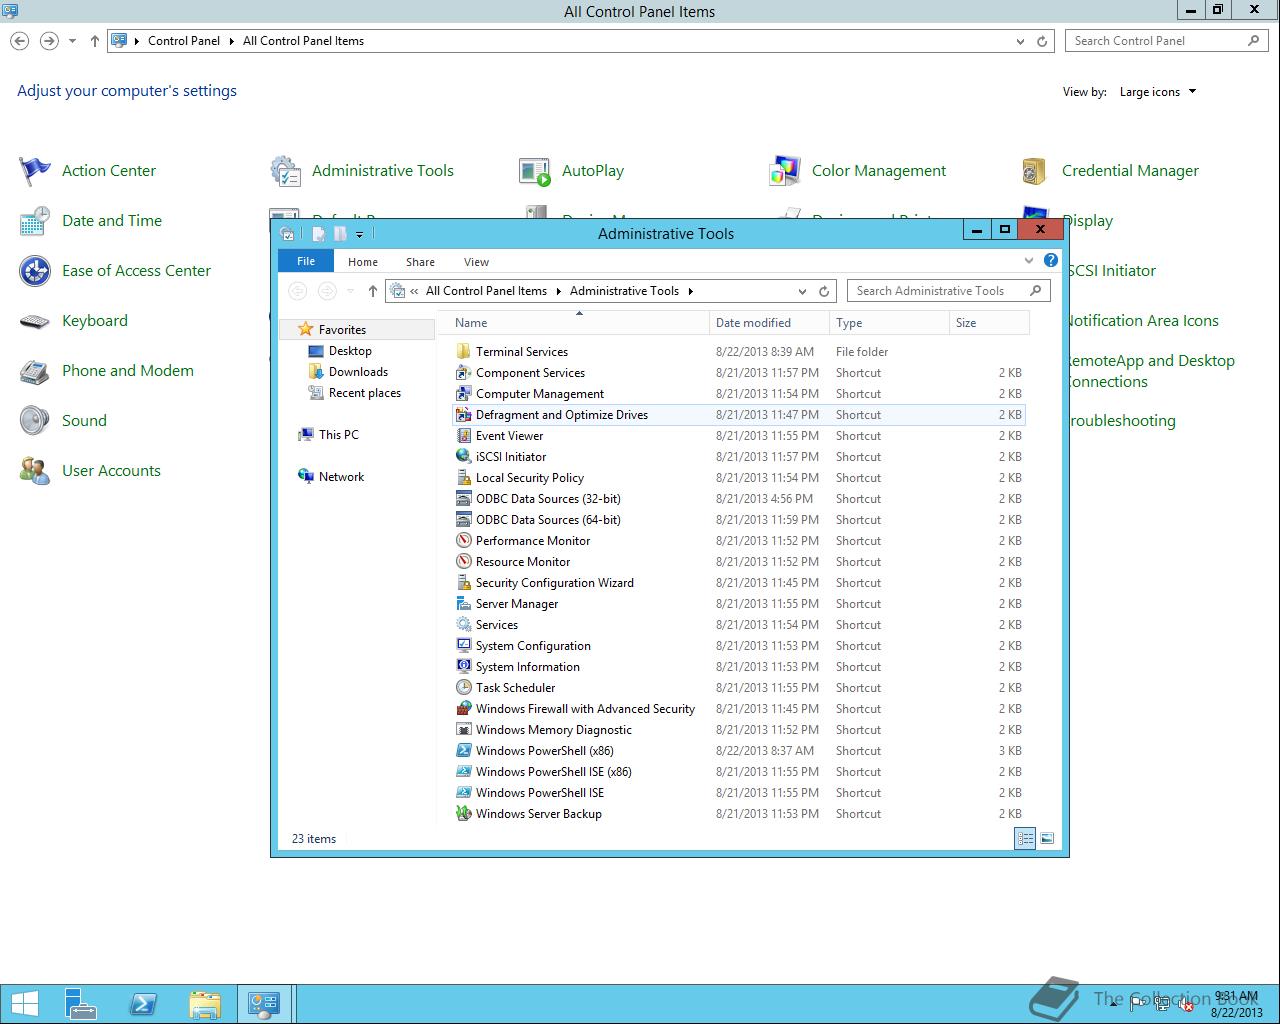Open the Action Center icon
The image size is (1280, 1024).
(x=35, y=171)
